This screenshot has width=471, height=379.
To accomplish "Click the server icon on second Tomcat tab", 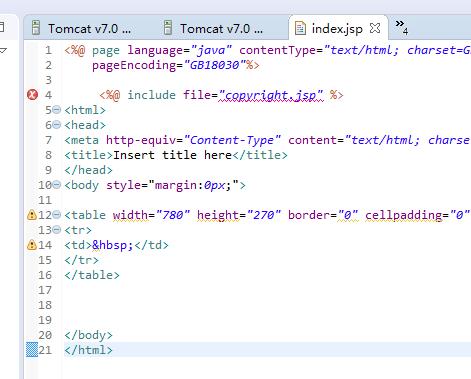I will 168,28.
